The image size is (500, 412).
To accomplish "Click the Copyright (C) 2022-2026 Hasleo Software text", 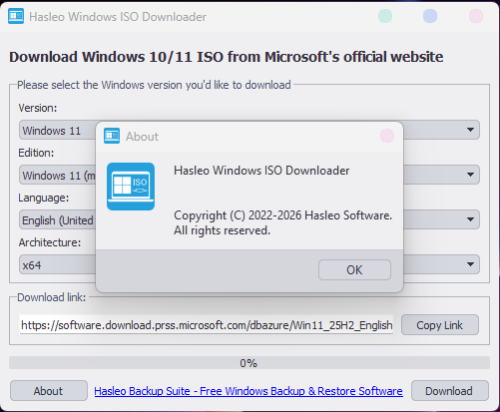I will tap(283, 216).
